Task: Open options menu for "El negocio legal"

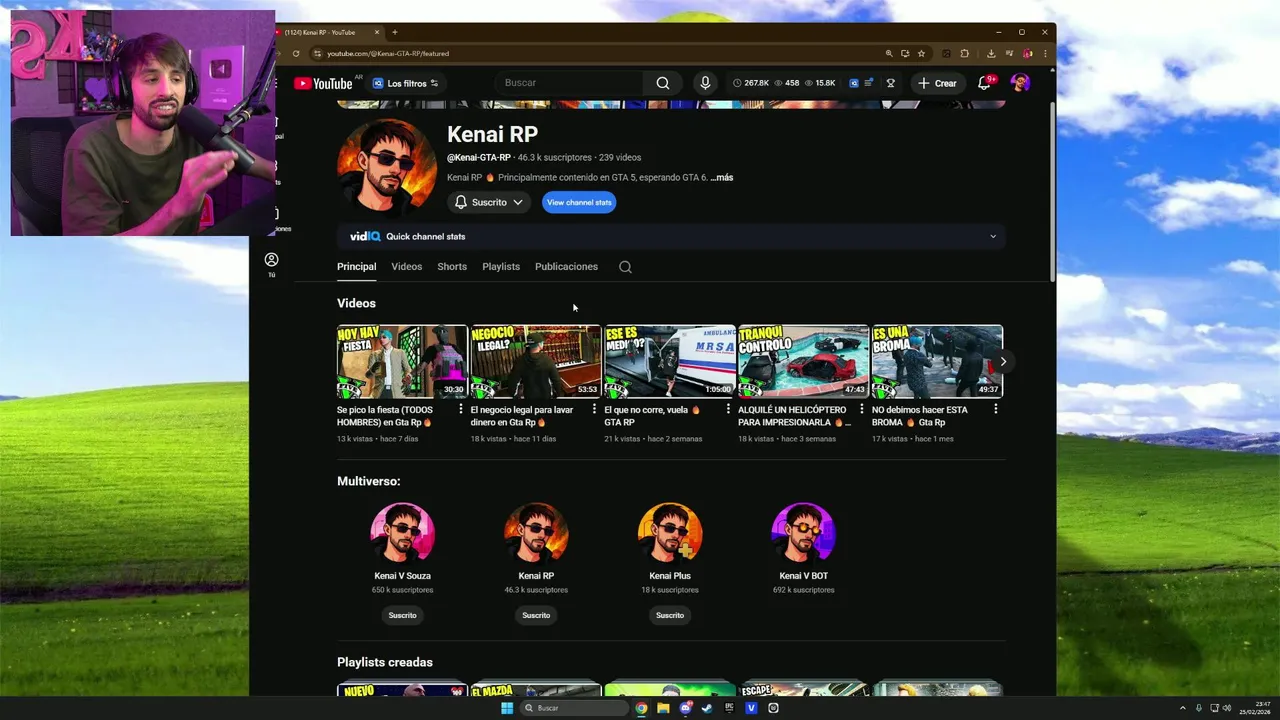Action: 594,409
